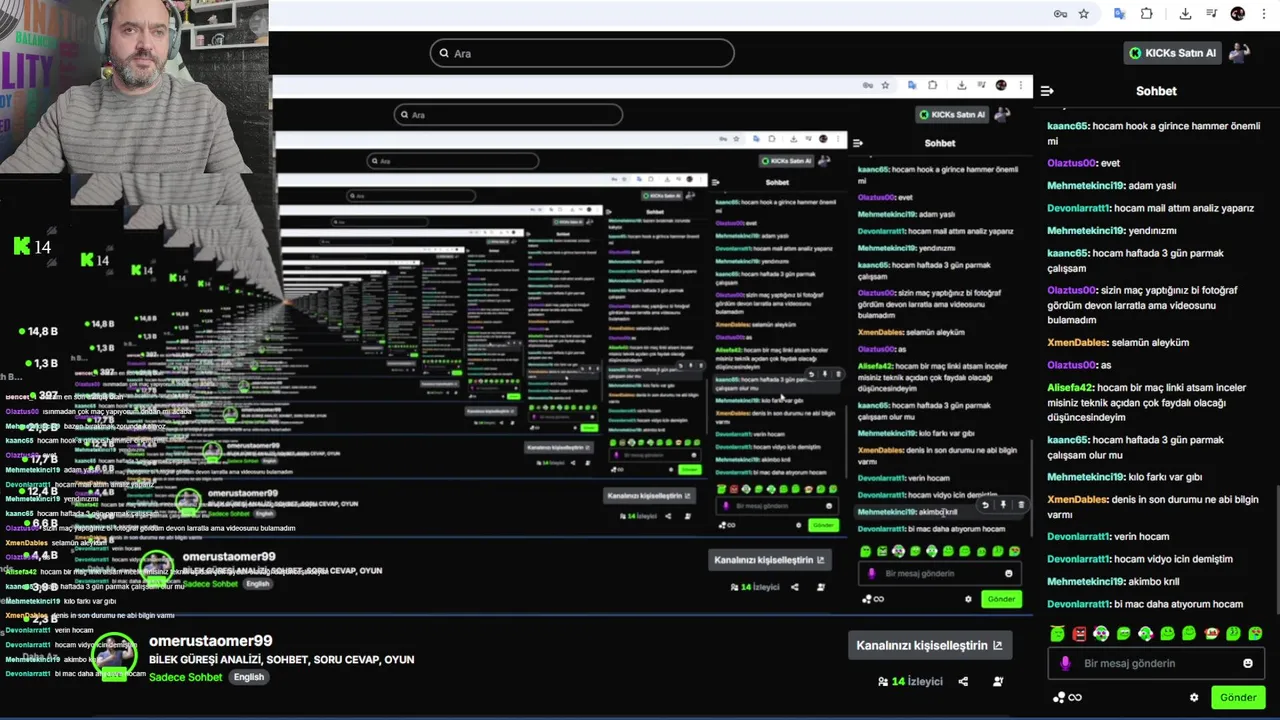Insert the purple-eyed headphone emote in the main chat
This screenshot has height=720, width=1280.
coord(1101,633)
